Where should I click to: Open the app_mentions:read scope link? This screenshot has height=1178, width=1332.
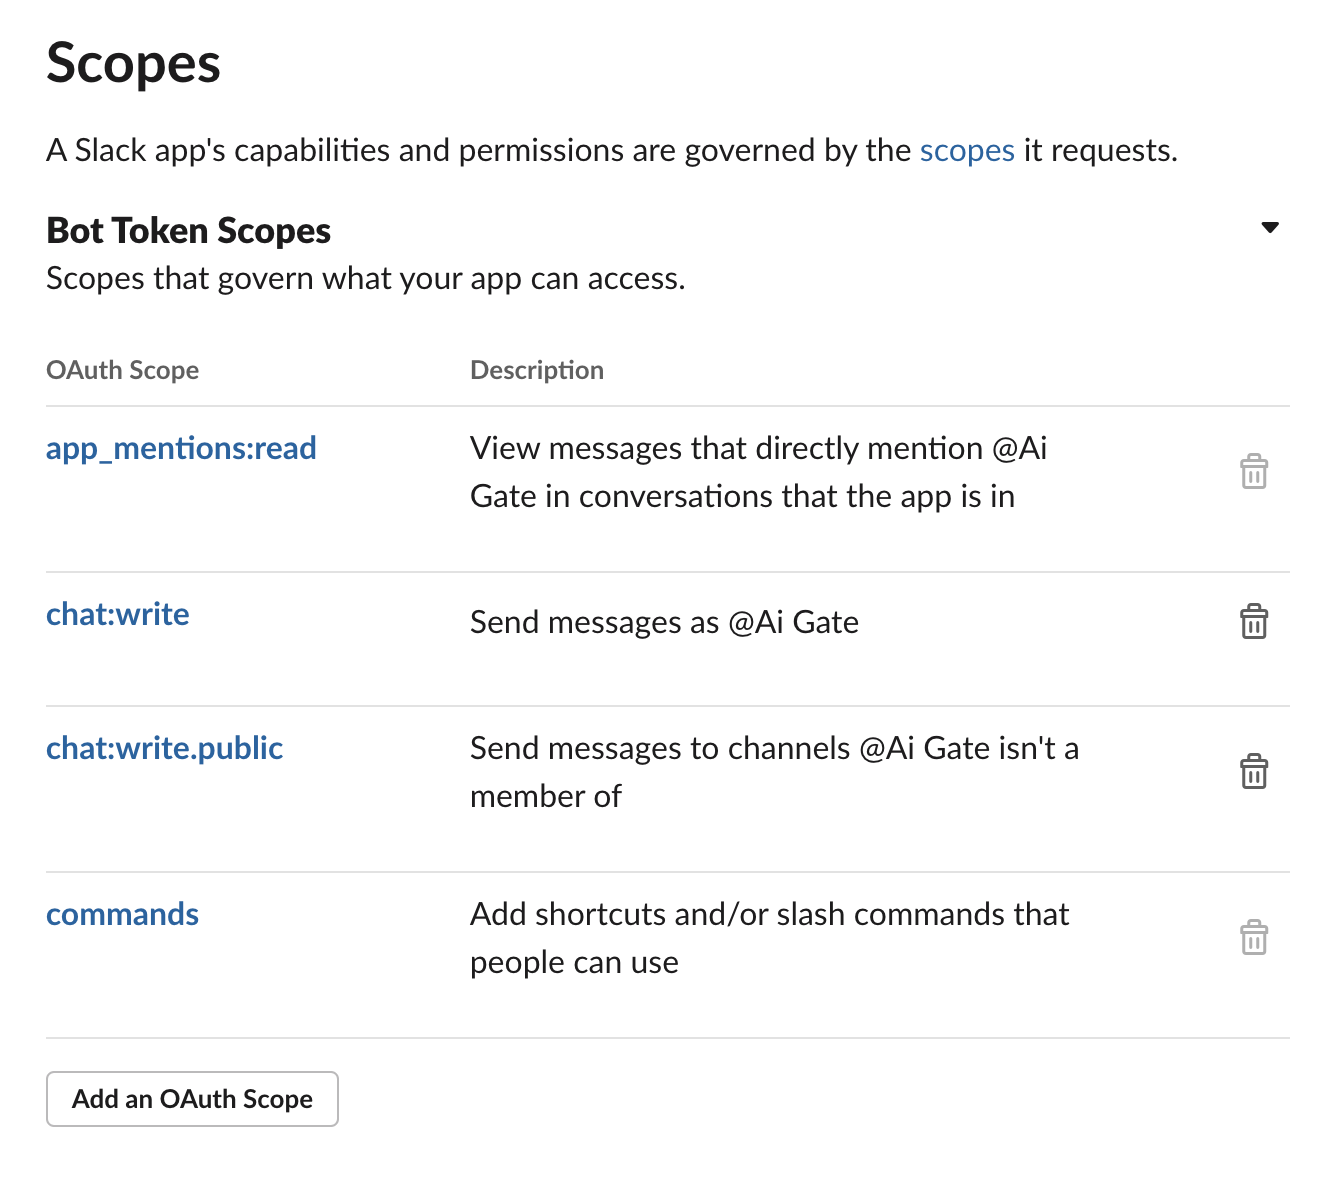(181, 449)
